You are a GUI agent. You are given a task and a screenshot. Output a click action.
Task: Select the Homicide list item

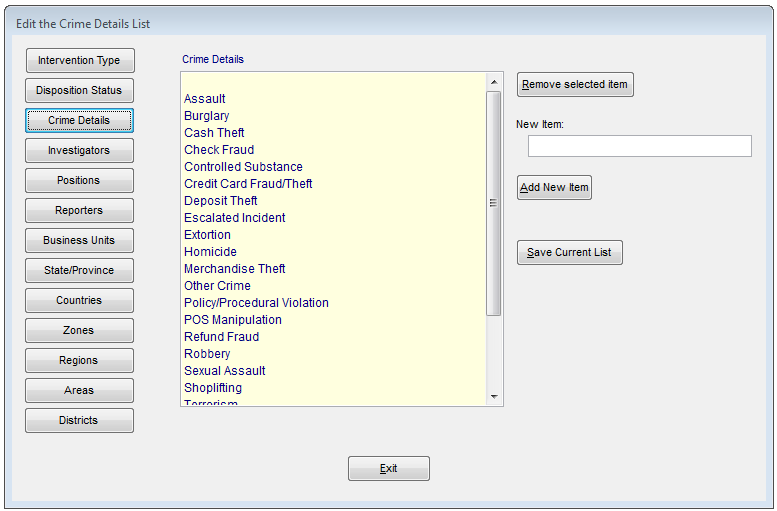coord(210,252)
